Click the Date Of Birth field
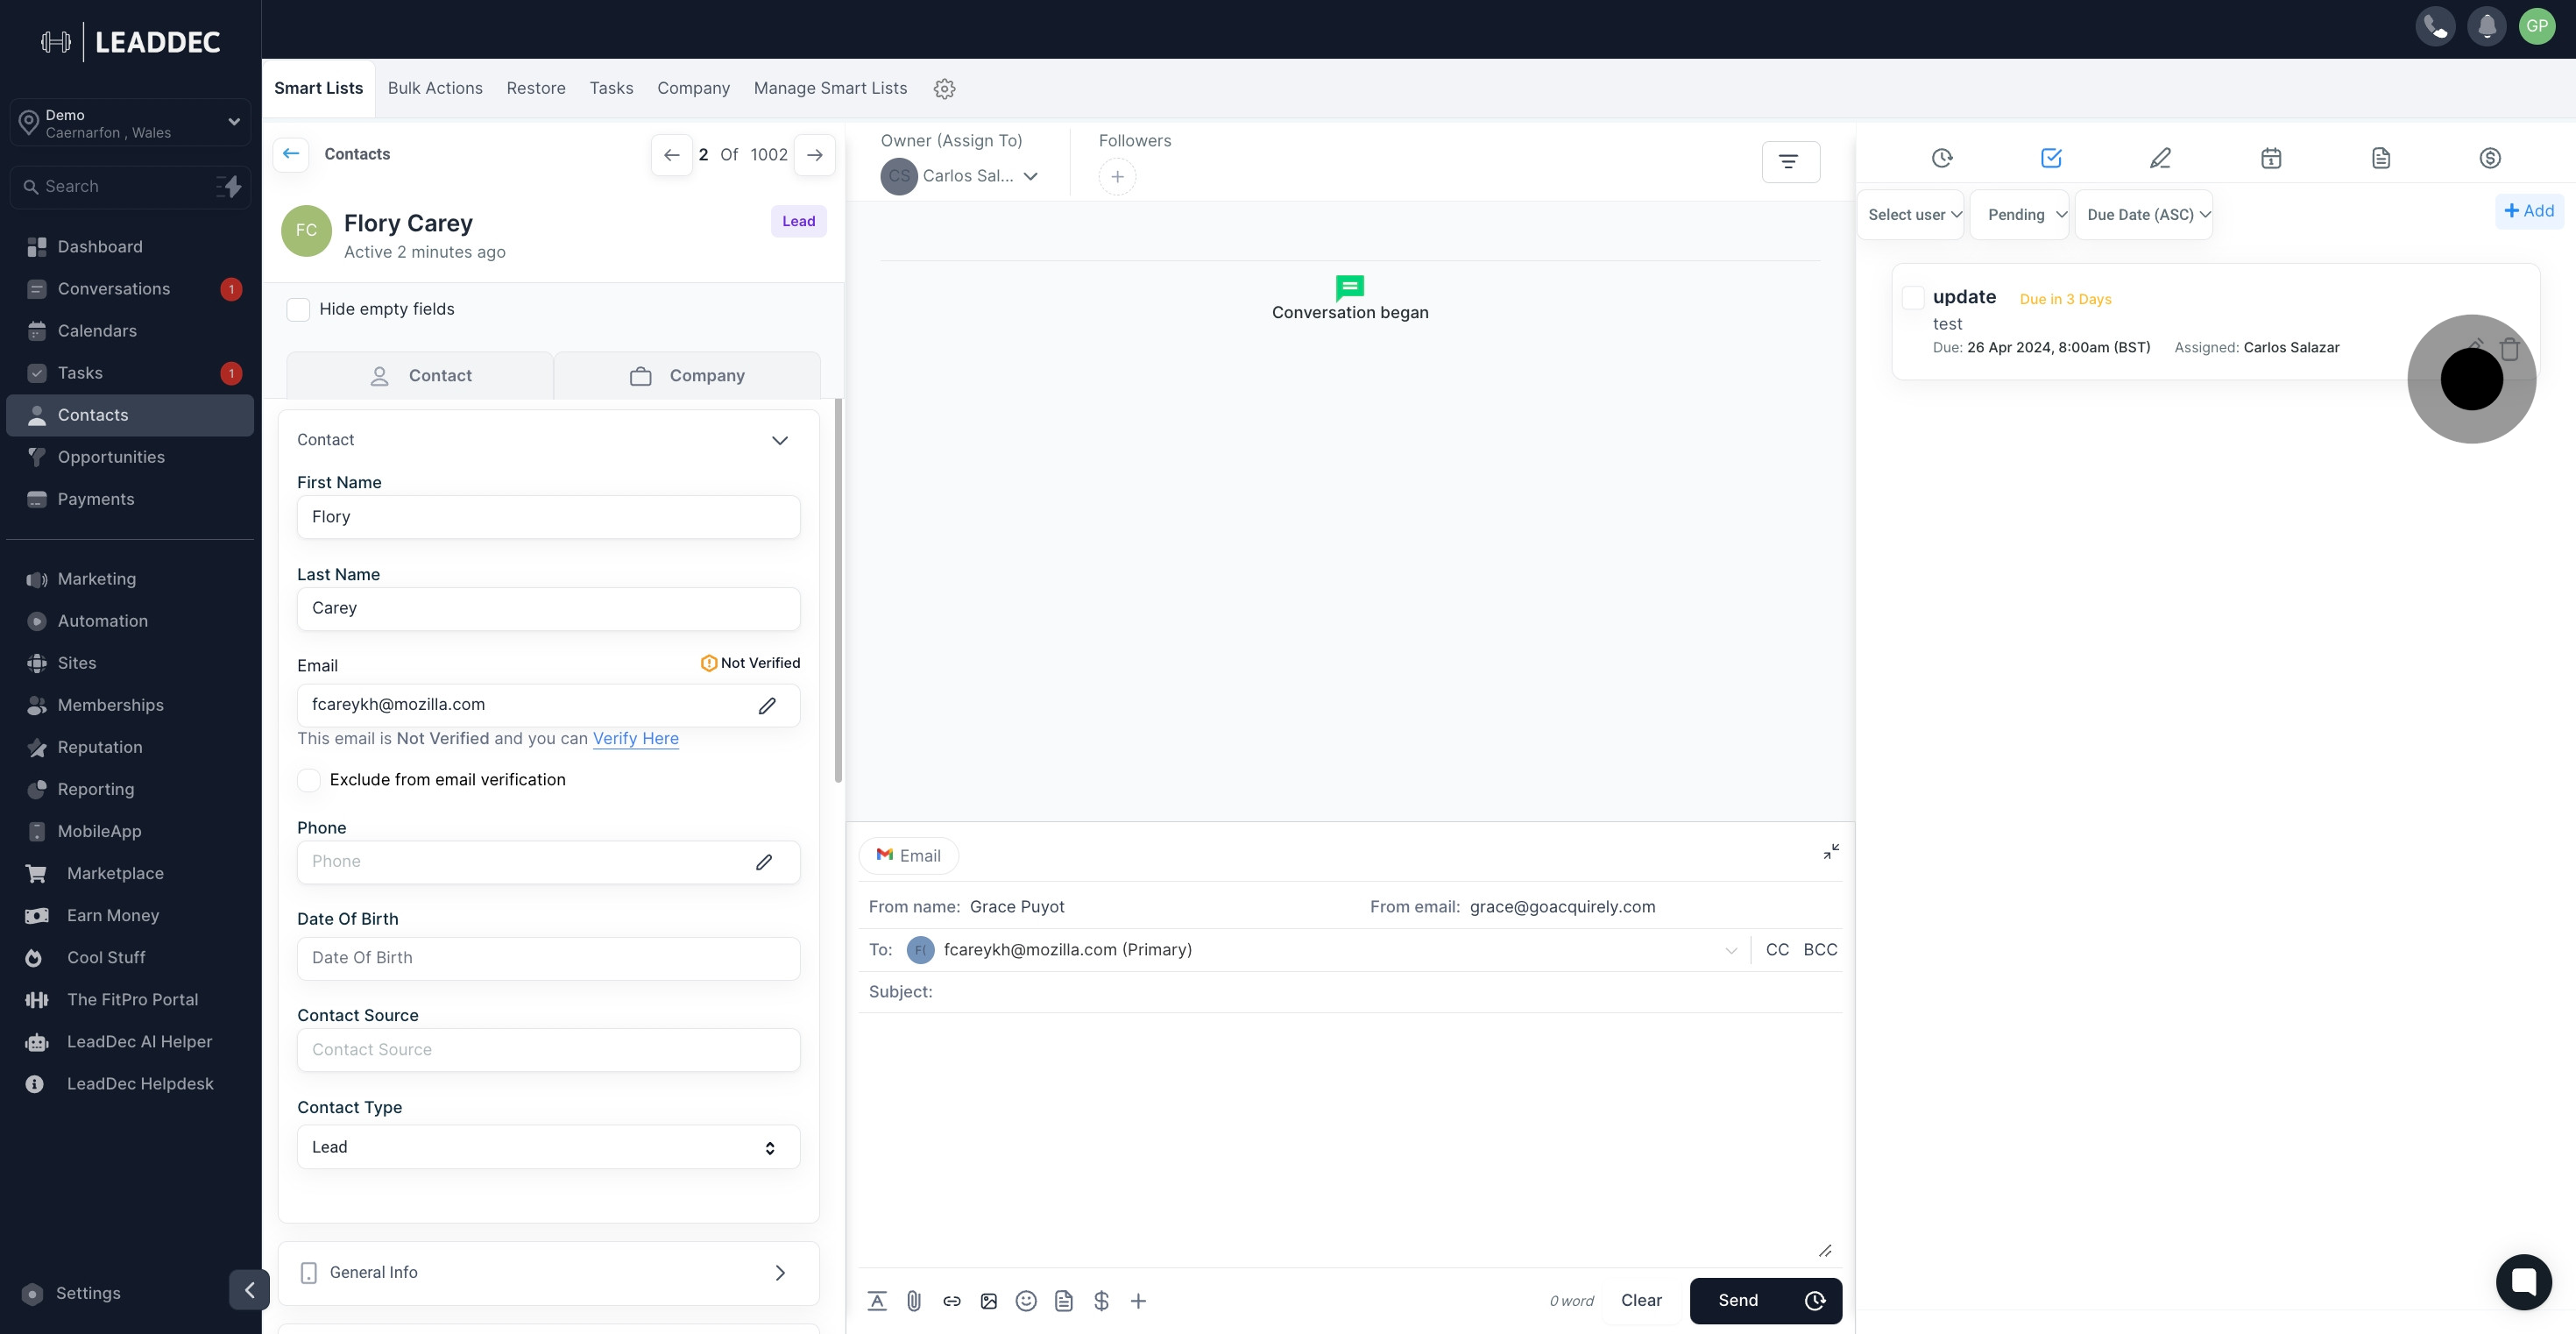The image size is (2576, 1334). click(548, 958)
